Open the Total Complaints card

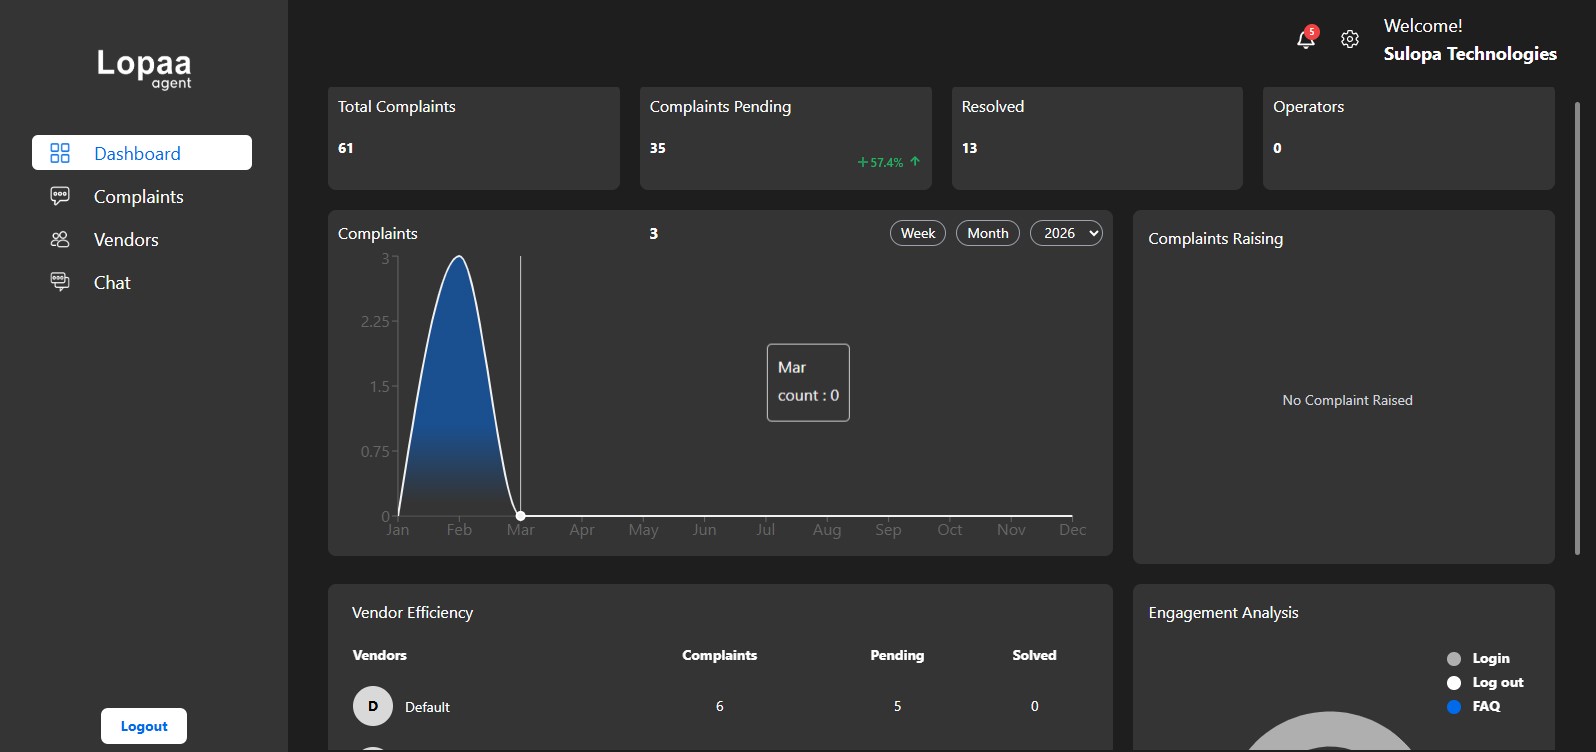click(474, 138)
